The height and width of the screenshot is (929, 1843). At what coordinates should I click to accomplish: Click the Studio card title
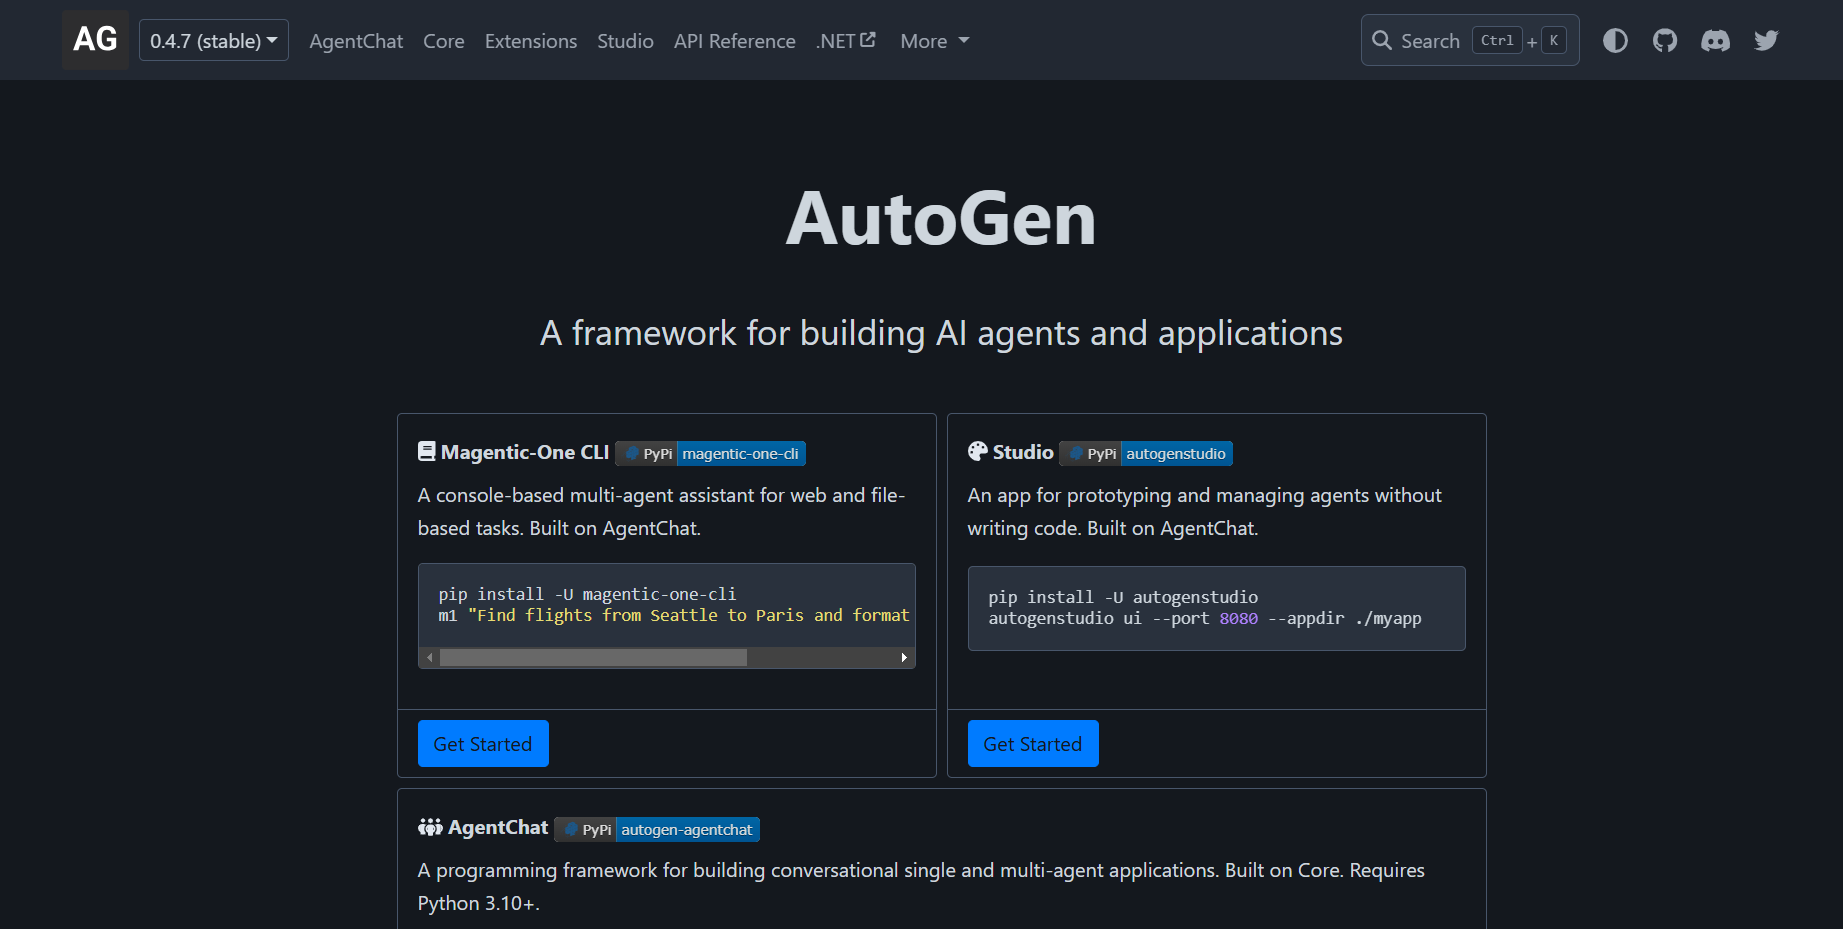tap(1023, 452)
